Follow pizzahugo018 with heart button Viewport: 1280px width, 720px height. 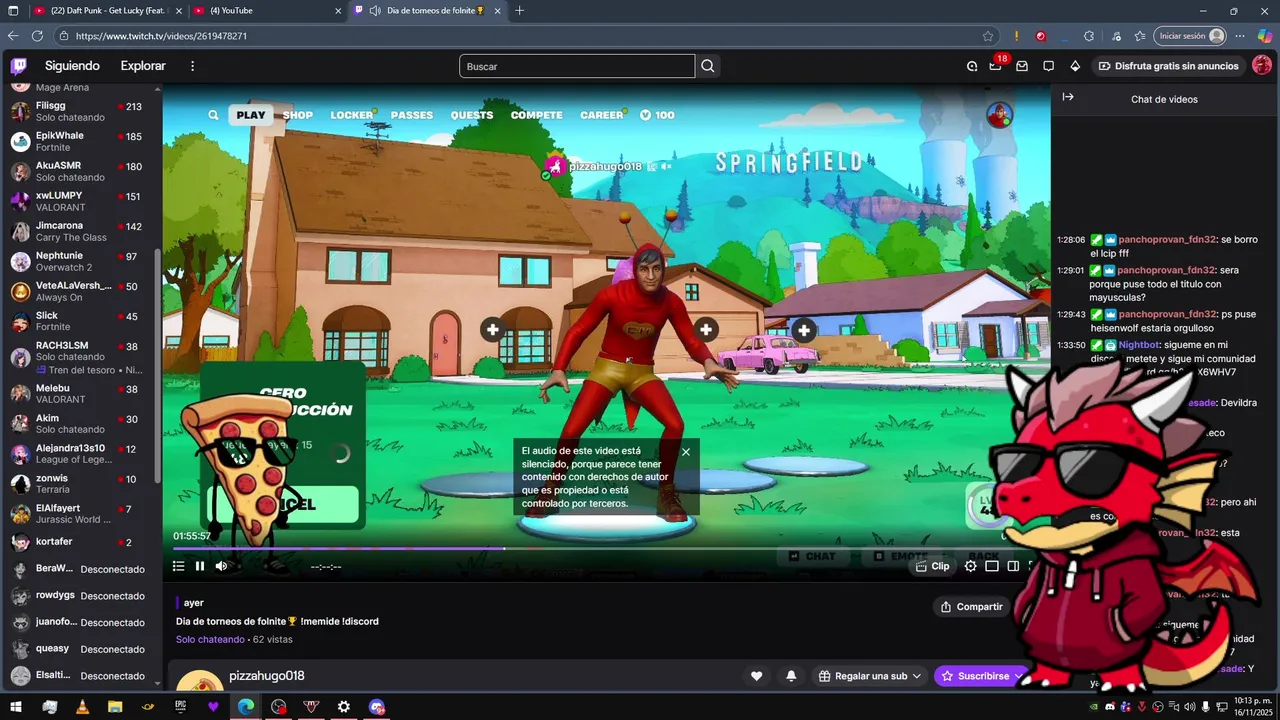click(757, 676)
